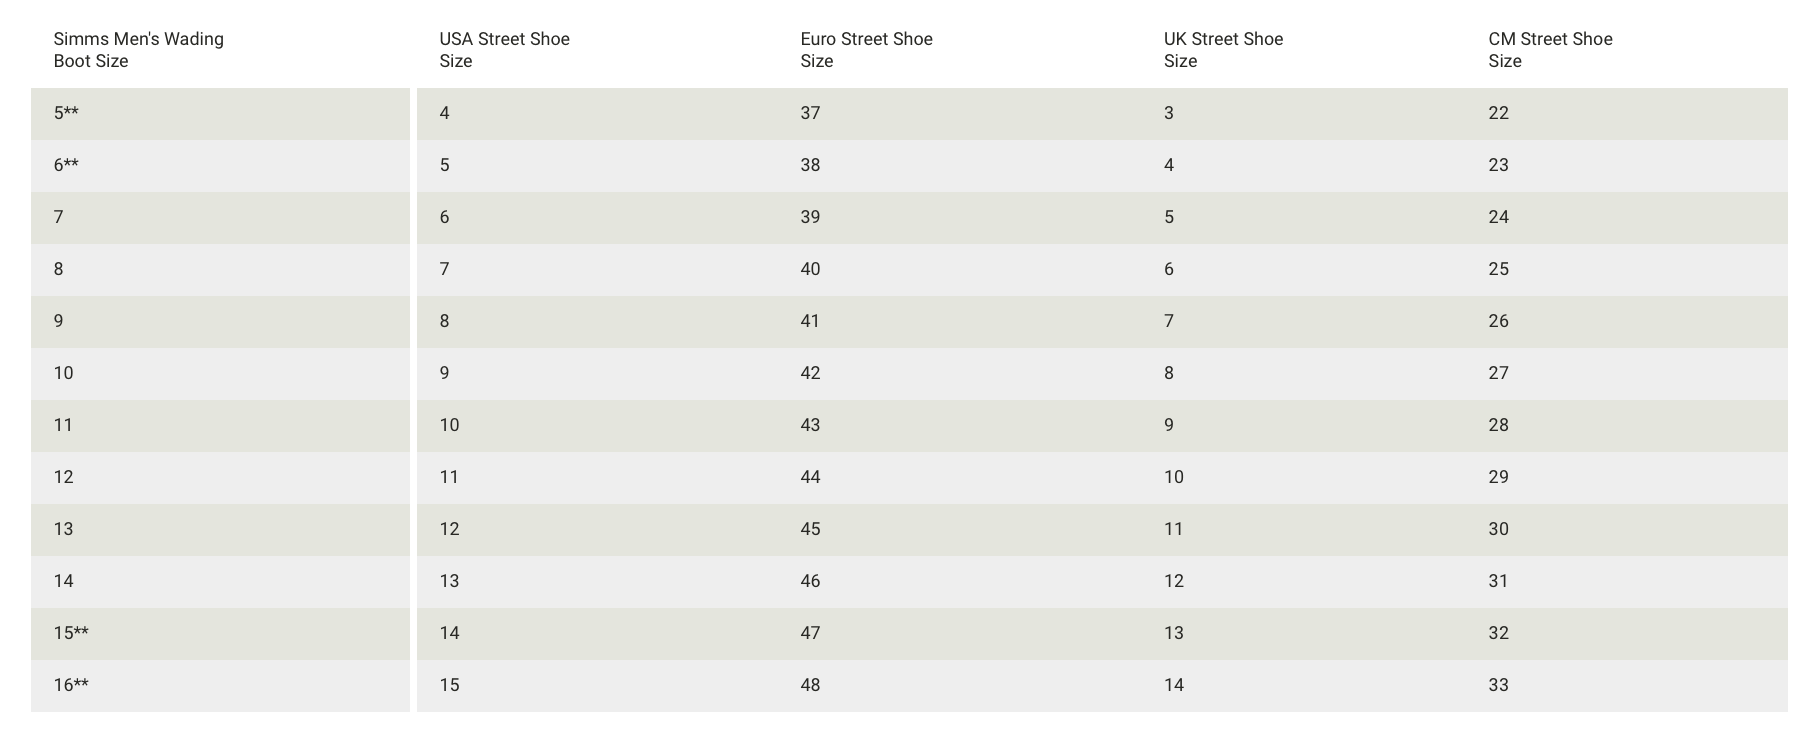Image resolution: width=1818 pixels, height=734 pixels.
Task: Click the Simms Men's Wading Boot Size header
Action: (138, 50)
